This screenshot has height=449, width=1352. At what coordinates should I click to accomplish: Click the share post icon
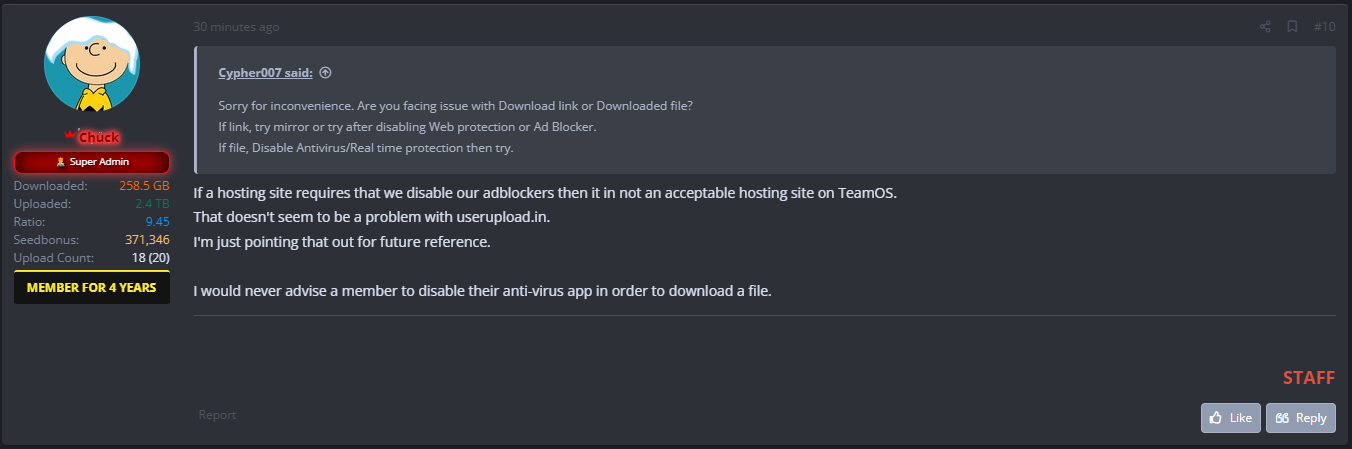click(x=1266, y=27)
